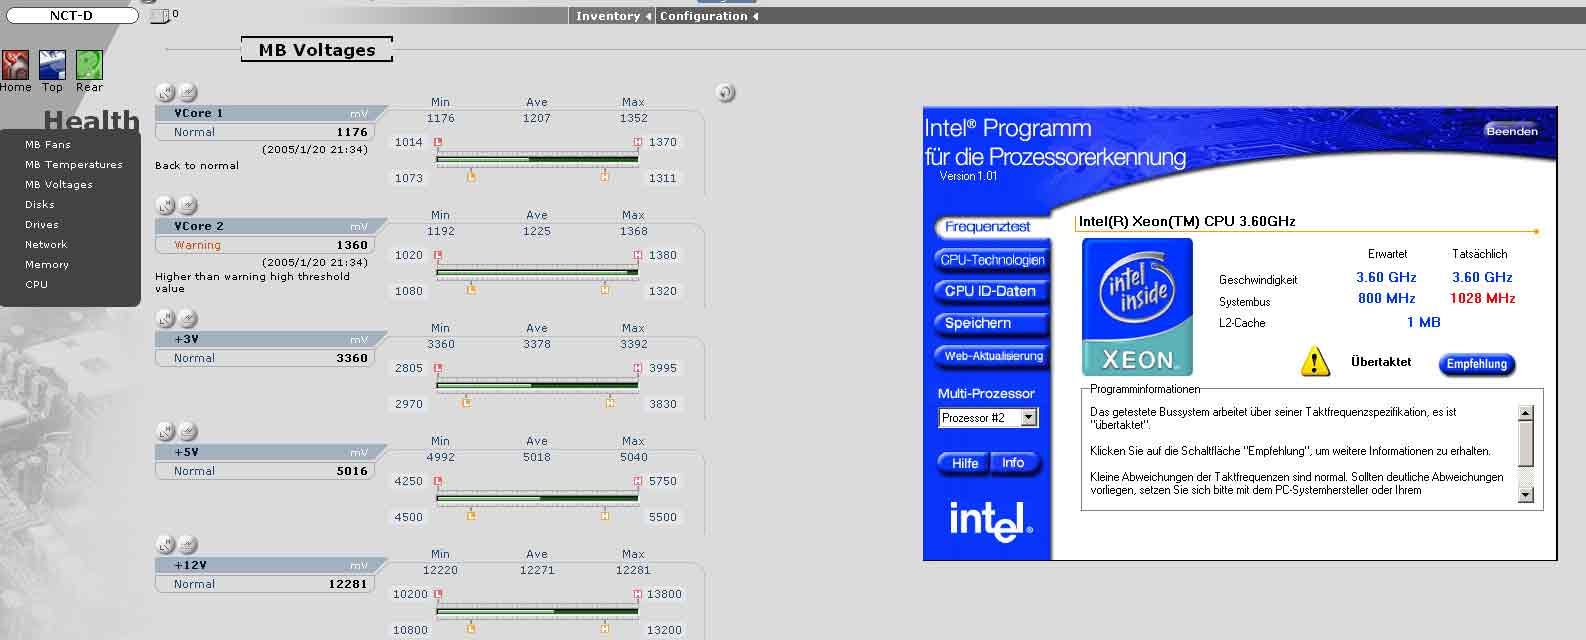This screenshot has height=640, width=1586.
Task: Click the Intel logo in the Intel window
Action: coord(990,520)
